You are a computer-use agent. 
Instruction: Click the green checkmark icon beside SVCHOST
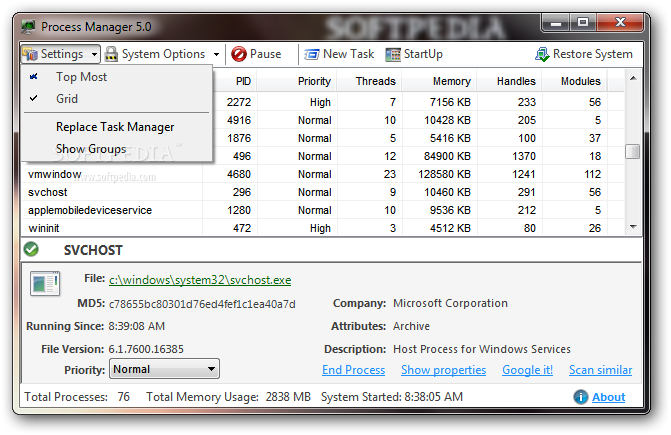pyautogui.click(x=31, y=249)
